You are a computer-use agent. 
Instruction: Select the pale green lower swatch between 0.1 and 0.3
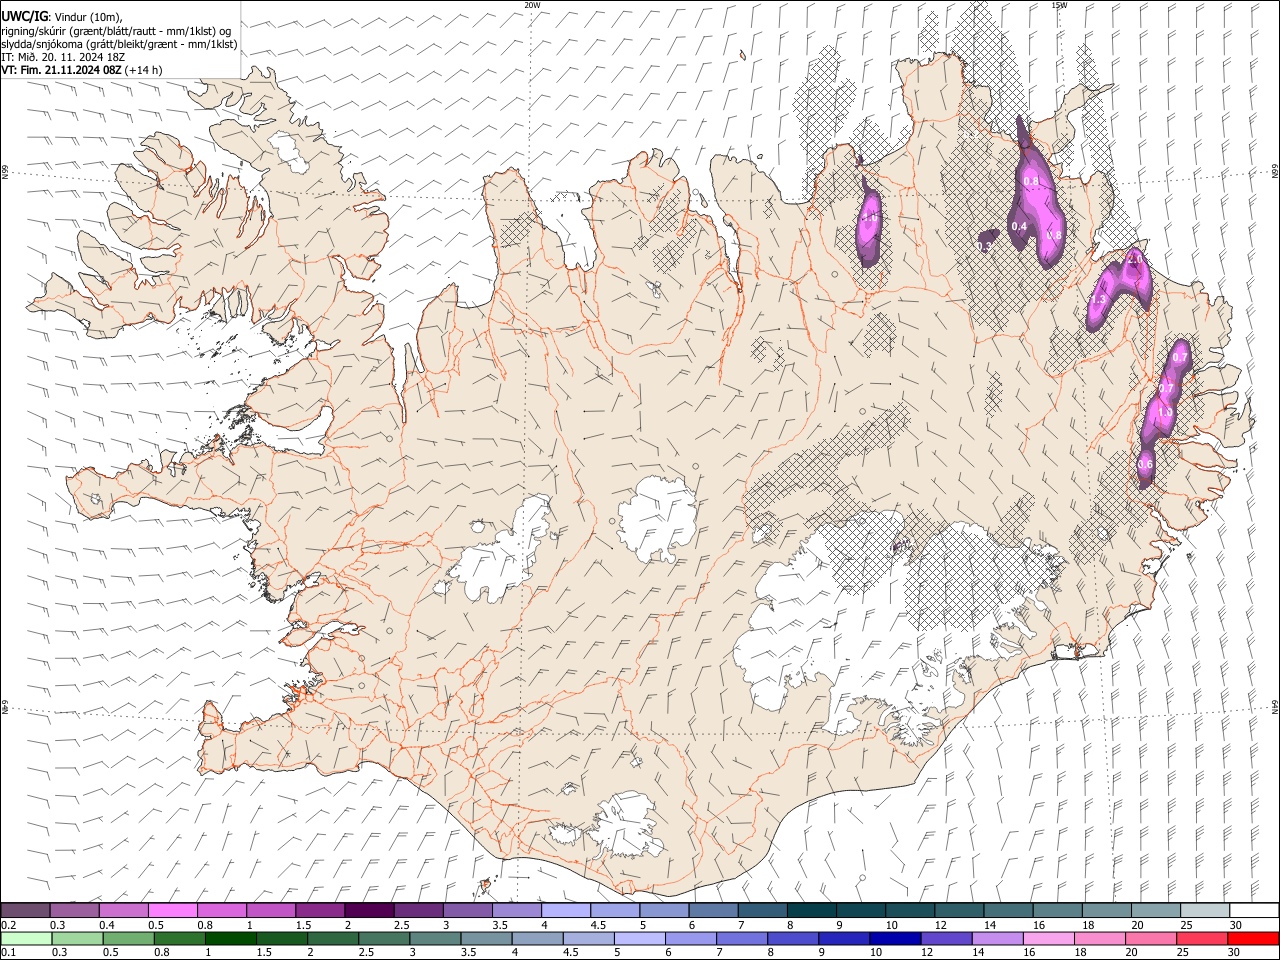[x=26, y=938]
